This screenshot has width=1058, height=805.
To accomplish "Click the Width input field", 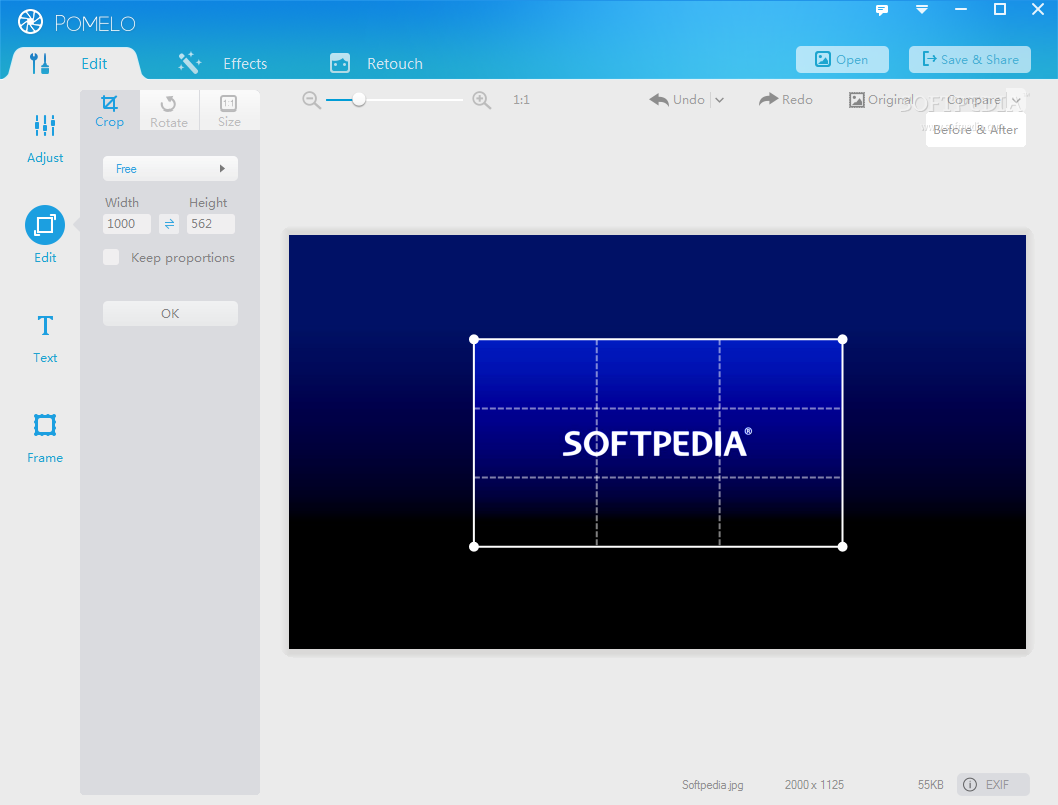I will coord(127,224).
